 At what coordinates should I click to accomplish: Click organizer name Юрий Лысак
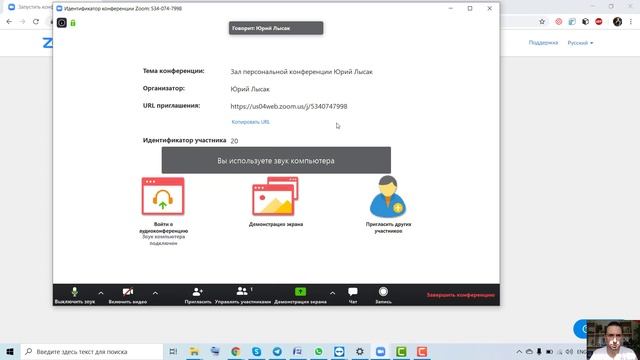(x=250, y=89)
